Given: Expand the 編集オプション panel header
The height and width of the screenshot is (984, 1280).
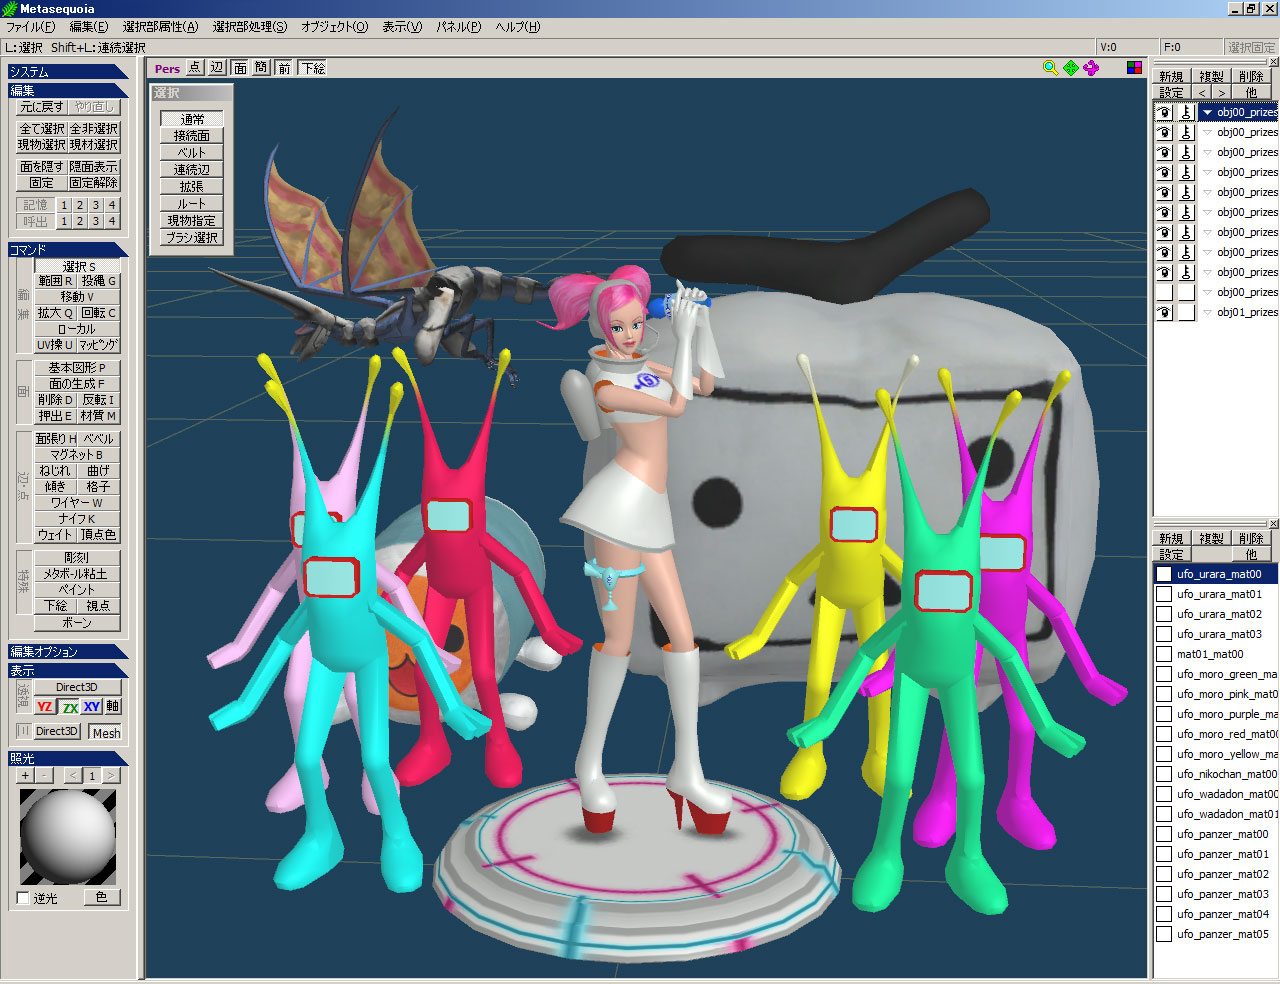Looking at the screenshot, I should [68, 651].
